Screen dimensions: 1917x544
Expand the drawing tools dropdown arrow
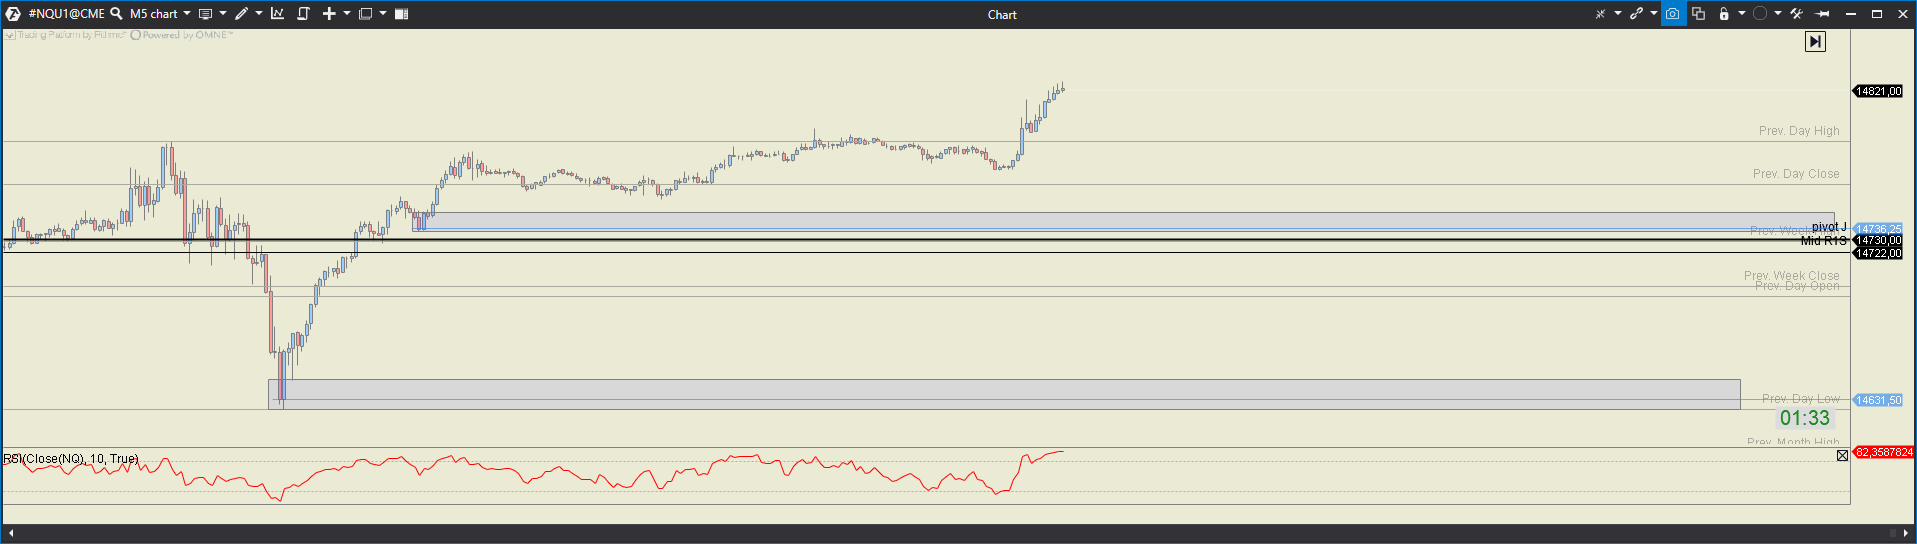pos(259,14)
